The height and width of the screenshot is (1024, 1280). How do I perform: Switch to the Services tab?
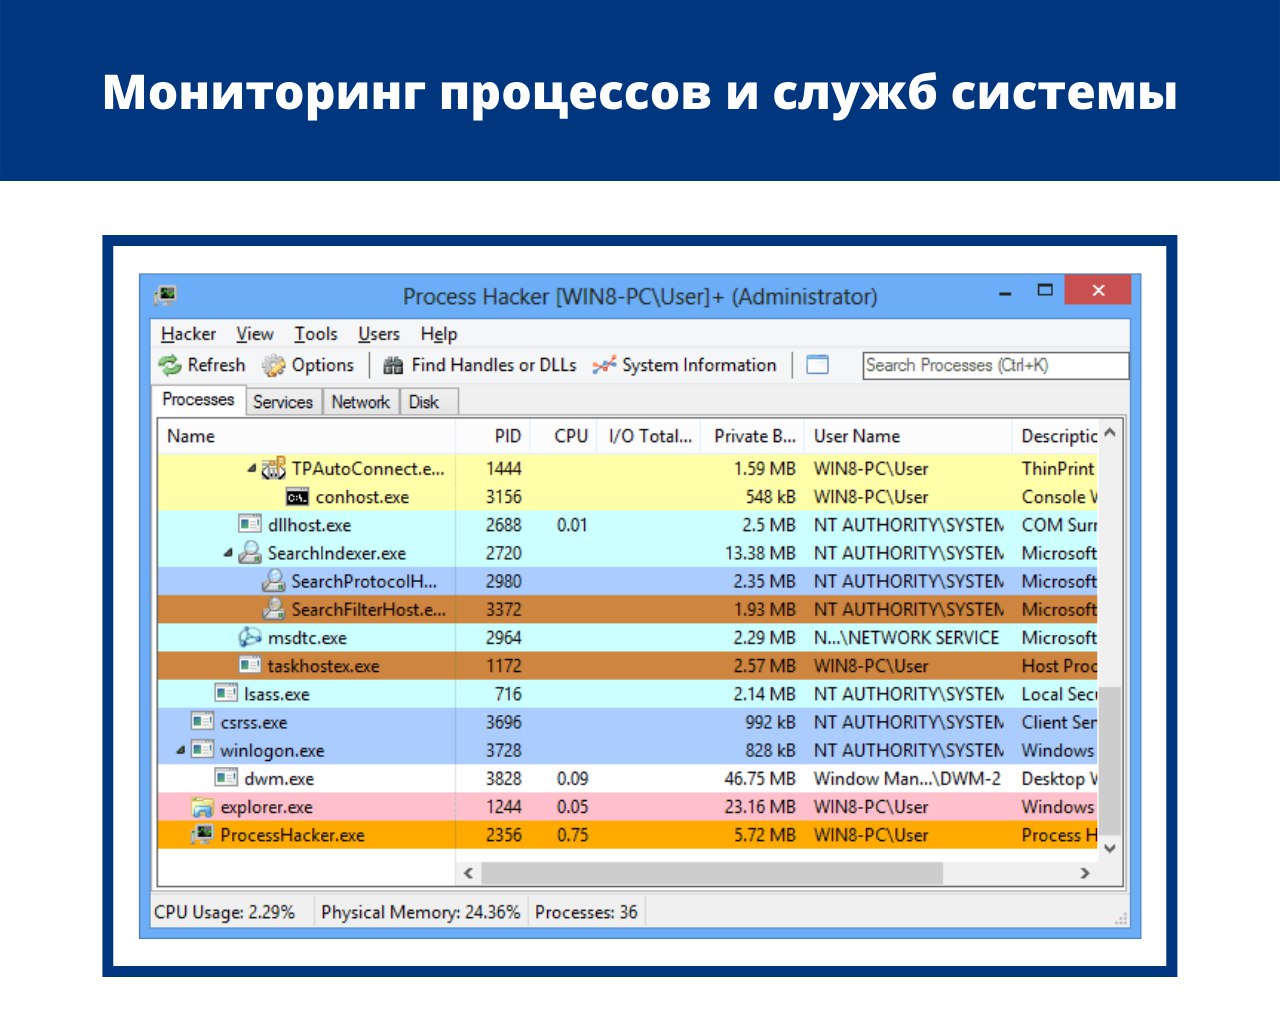283,402
